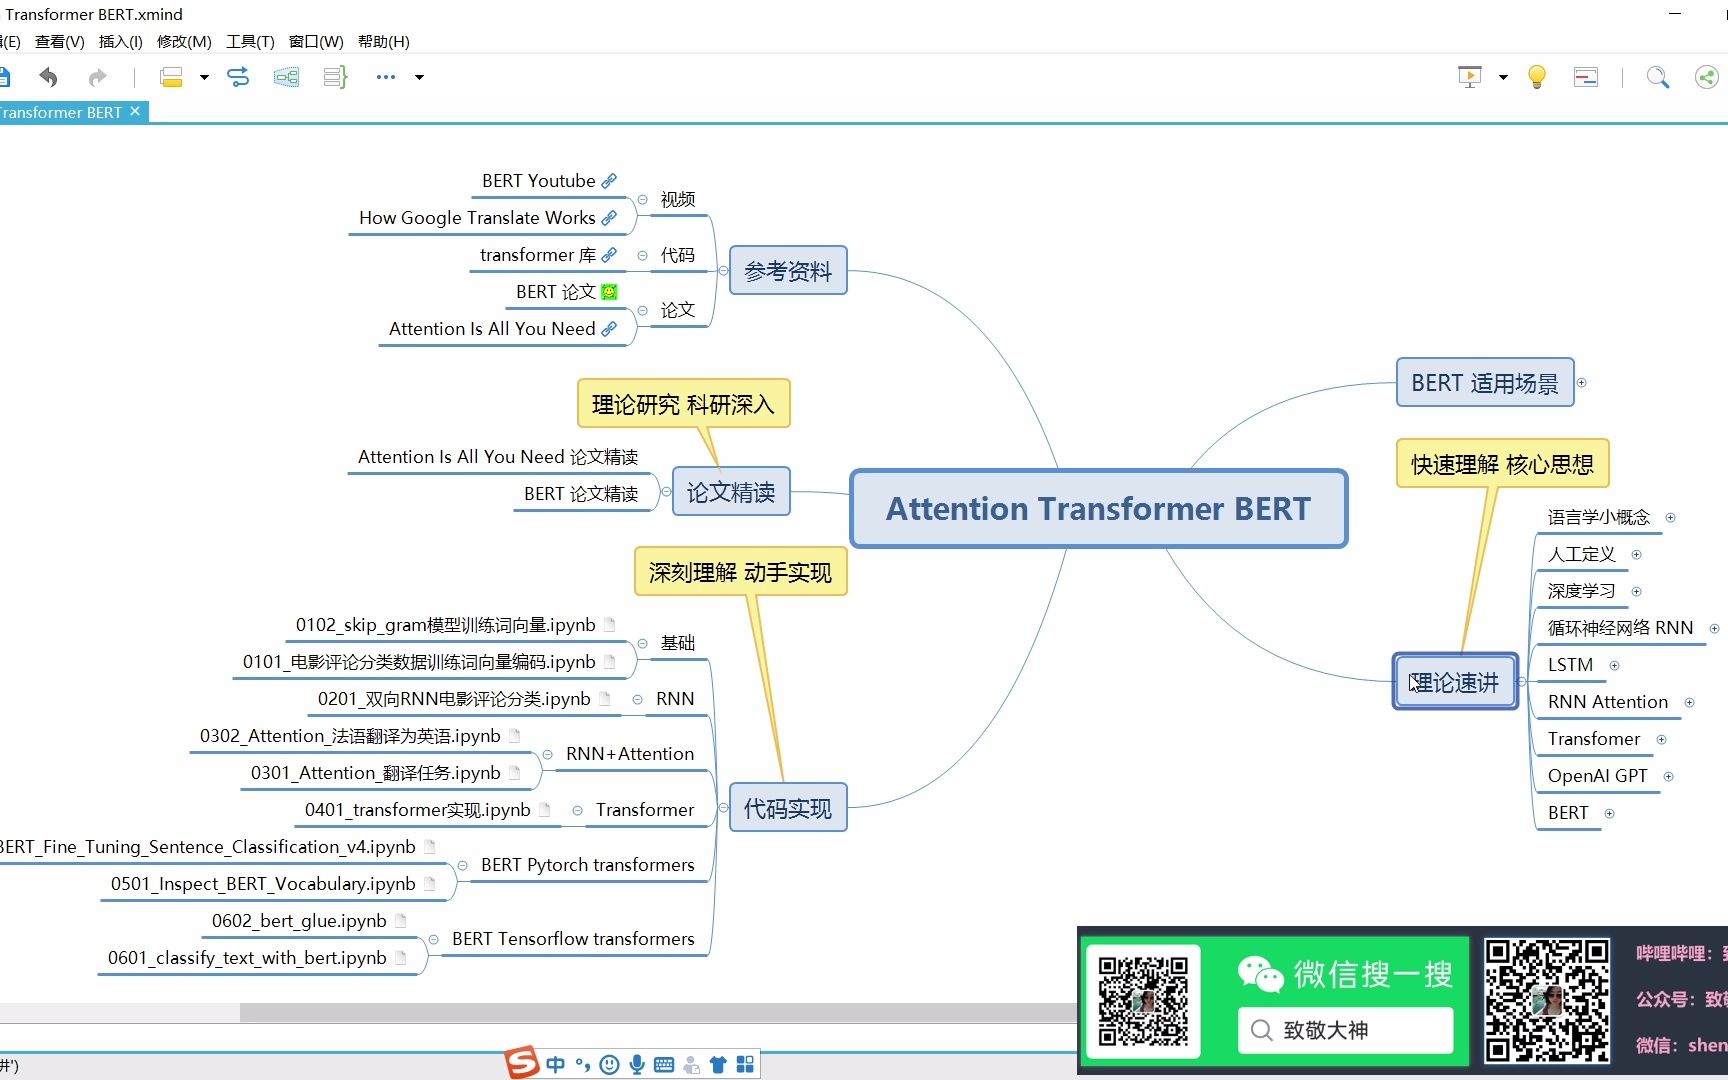Share the mind map
The height and width of the screenshot is (1080, 1728).
click(1707, 77)
